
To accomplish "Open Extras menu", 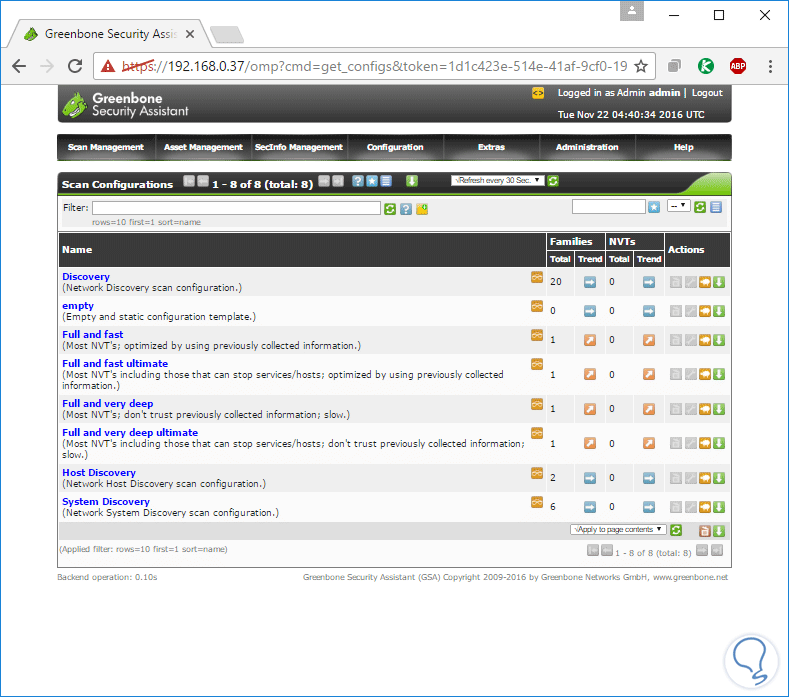I will point(491,147).
